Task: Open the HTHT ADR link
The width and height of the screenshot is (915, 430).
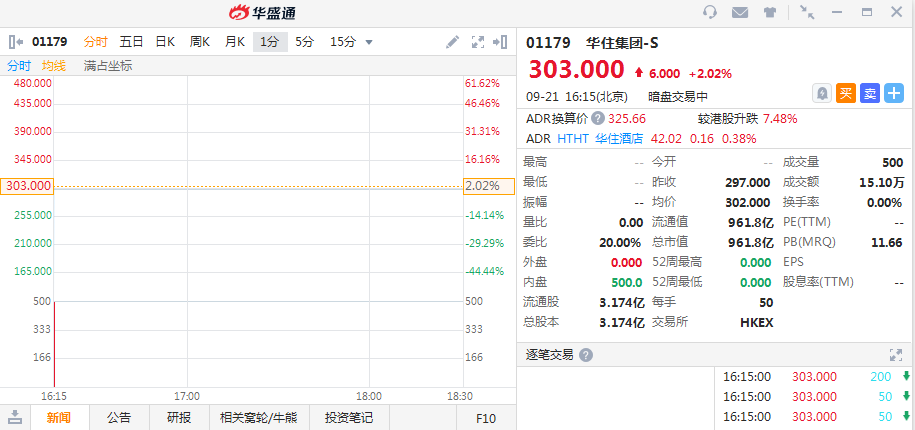Action: pos(573,139)
